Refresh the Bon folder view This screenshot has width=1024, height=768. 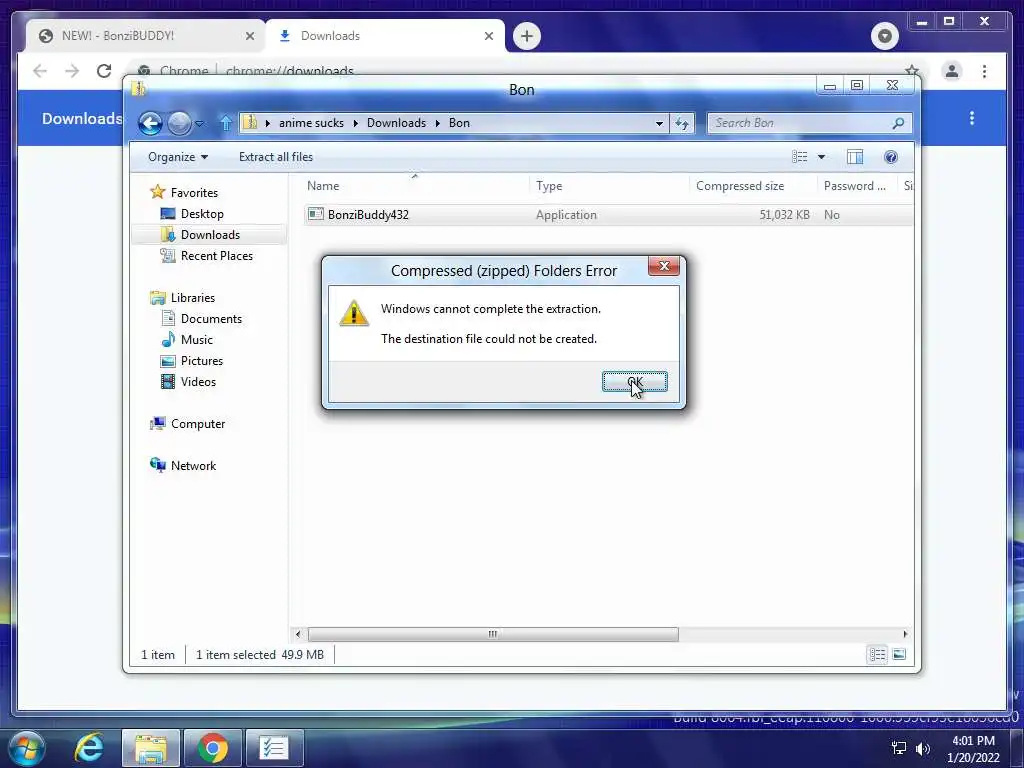(682, 123)
